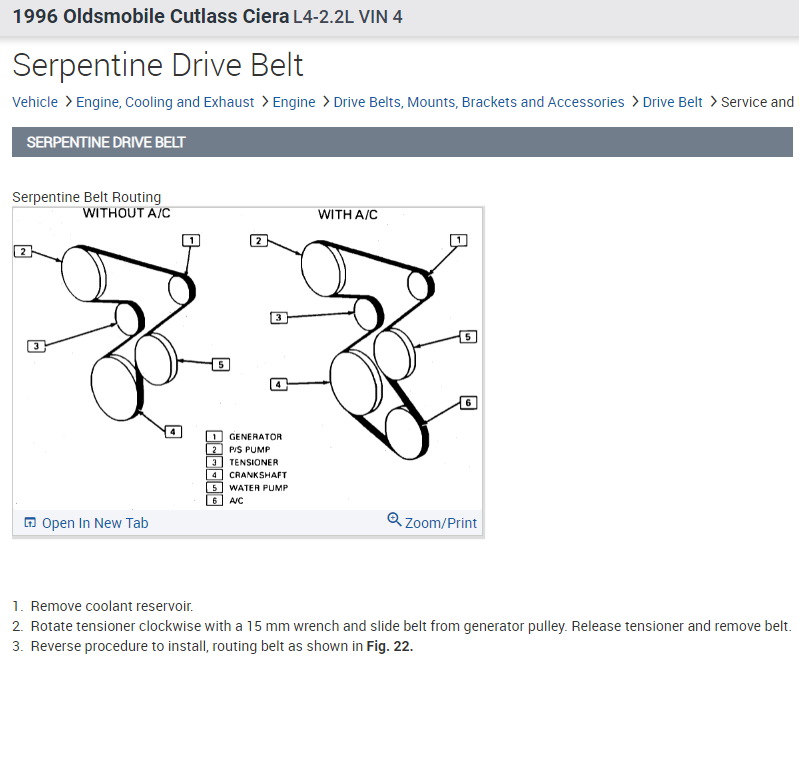
Task: Click the Zoom/Print link
Action: click(440, 523)
